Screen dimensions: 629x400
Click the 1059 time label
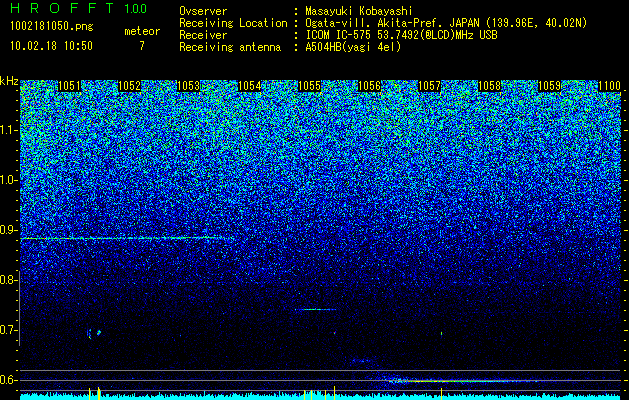[x=549, y=86]
